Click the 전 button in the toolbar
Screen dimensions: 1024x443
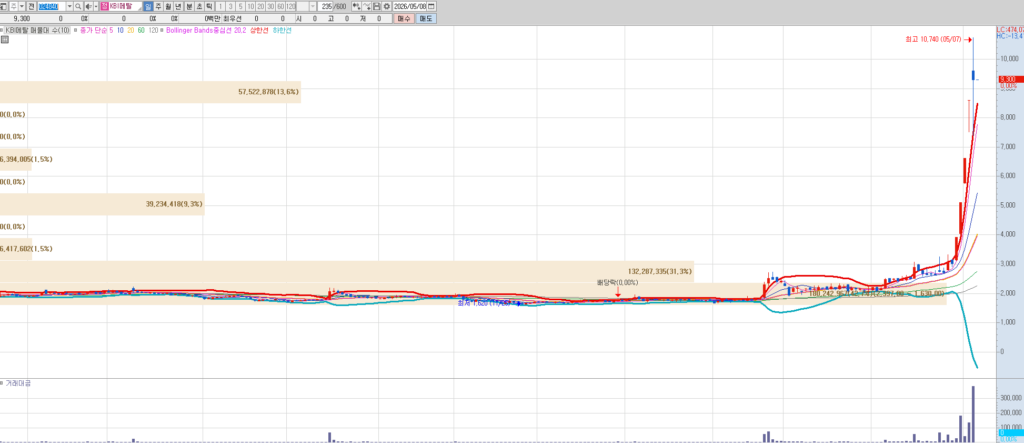(x=31, y=6)
